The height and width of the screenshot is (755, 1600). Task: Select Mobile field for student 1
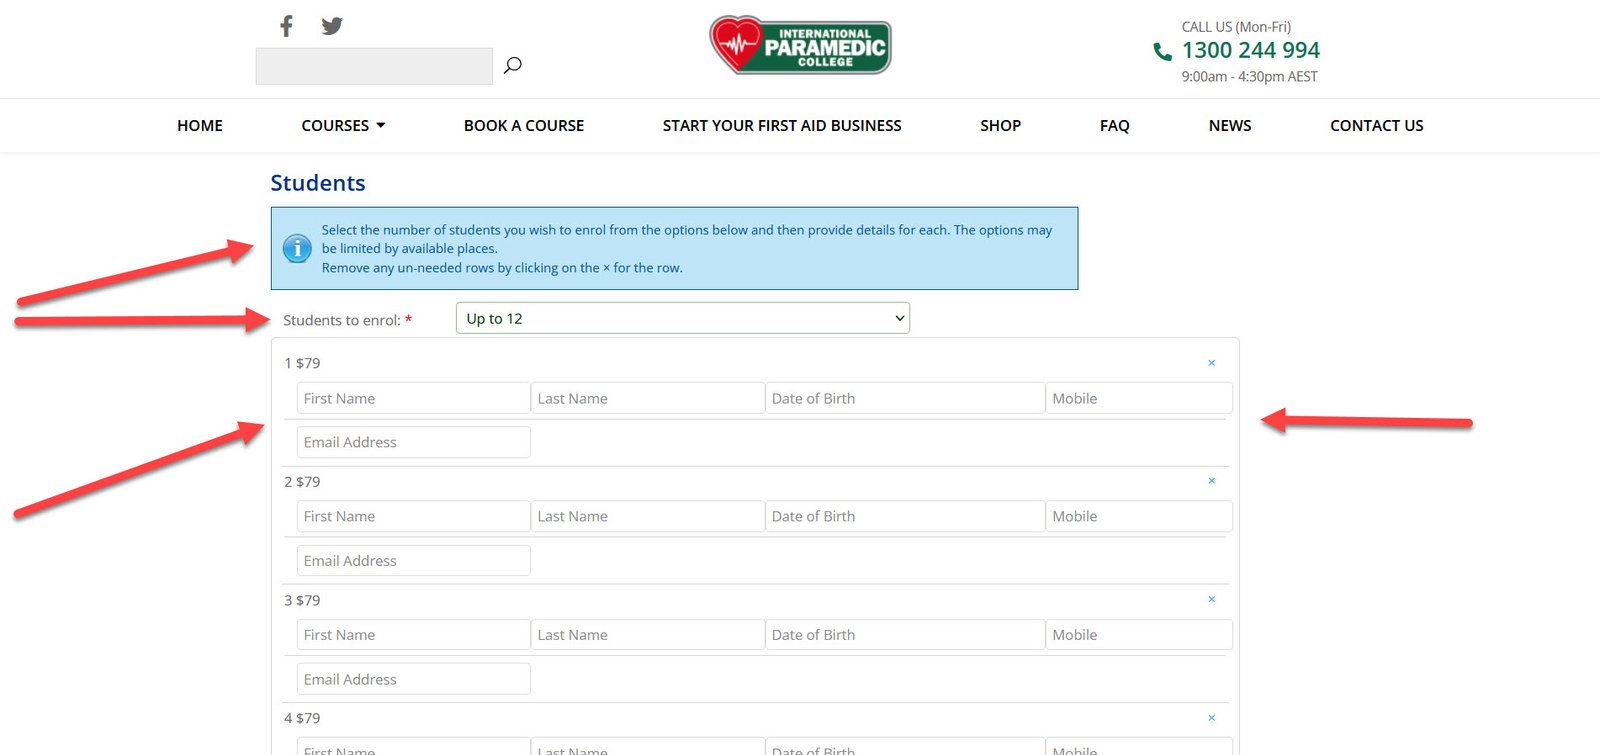[1138, 398]
